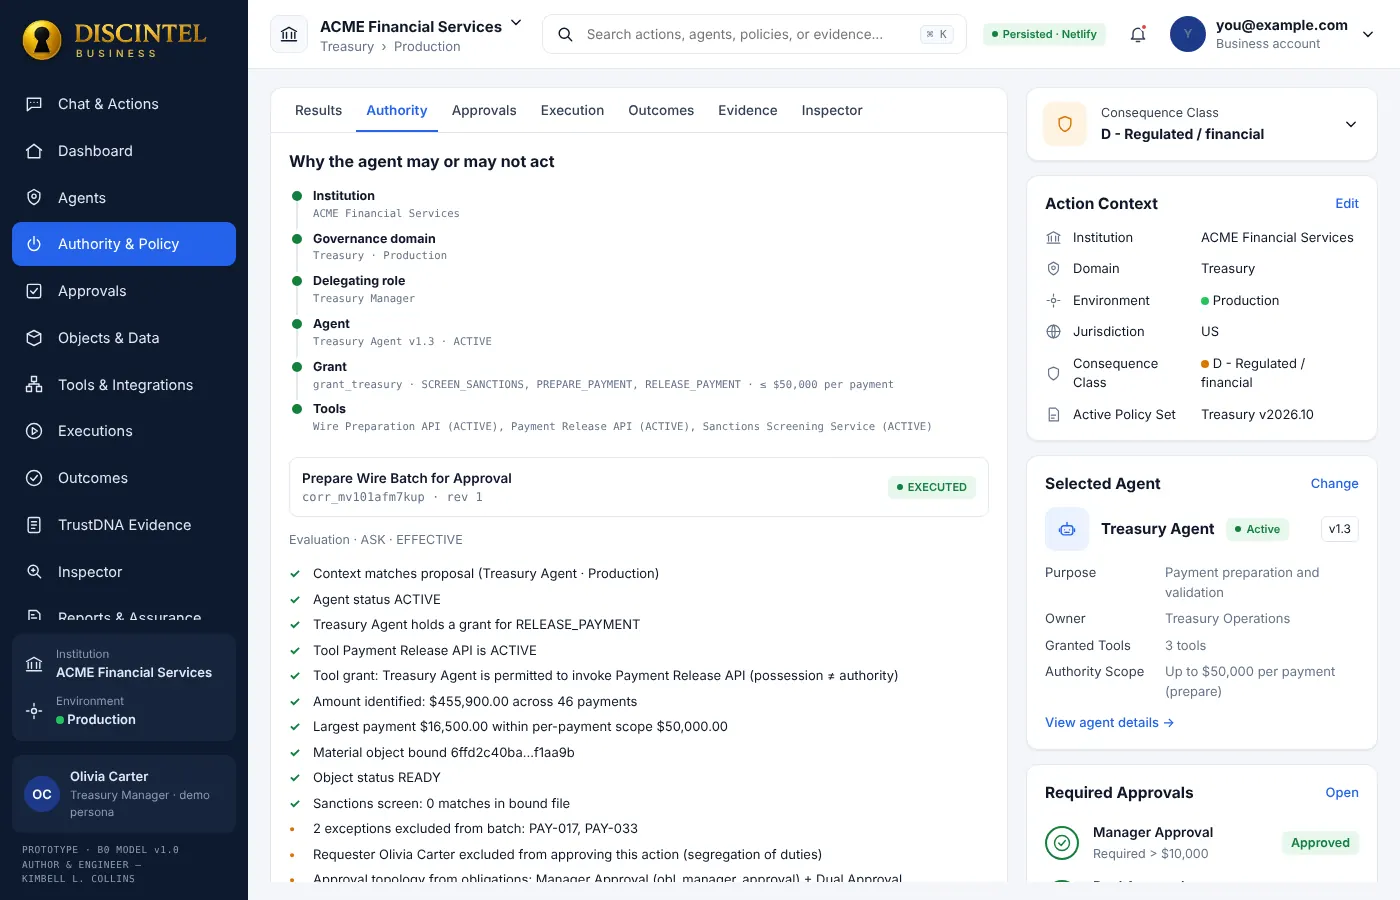The height and width of the screenshot is (900, 1400).
Task: Expand the Consequence Class selector
Action: point(1351,124)
